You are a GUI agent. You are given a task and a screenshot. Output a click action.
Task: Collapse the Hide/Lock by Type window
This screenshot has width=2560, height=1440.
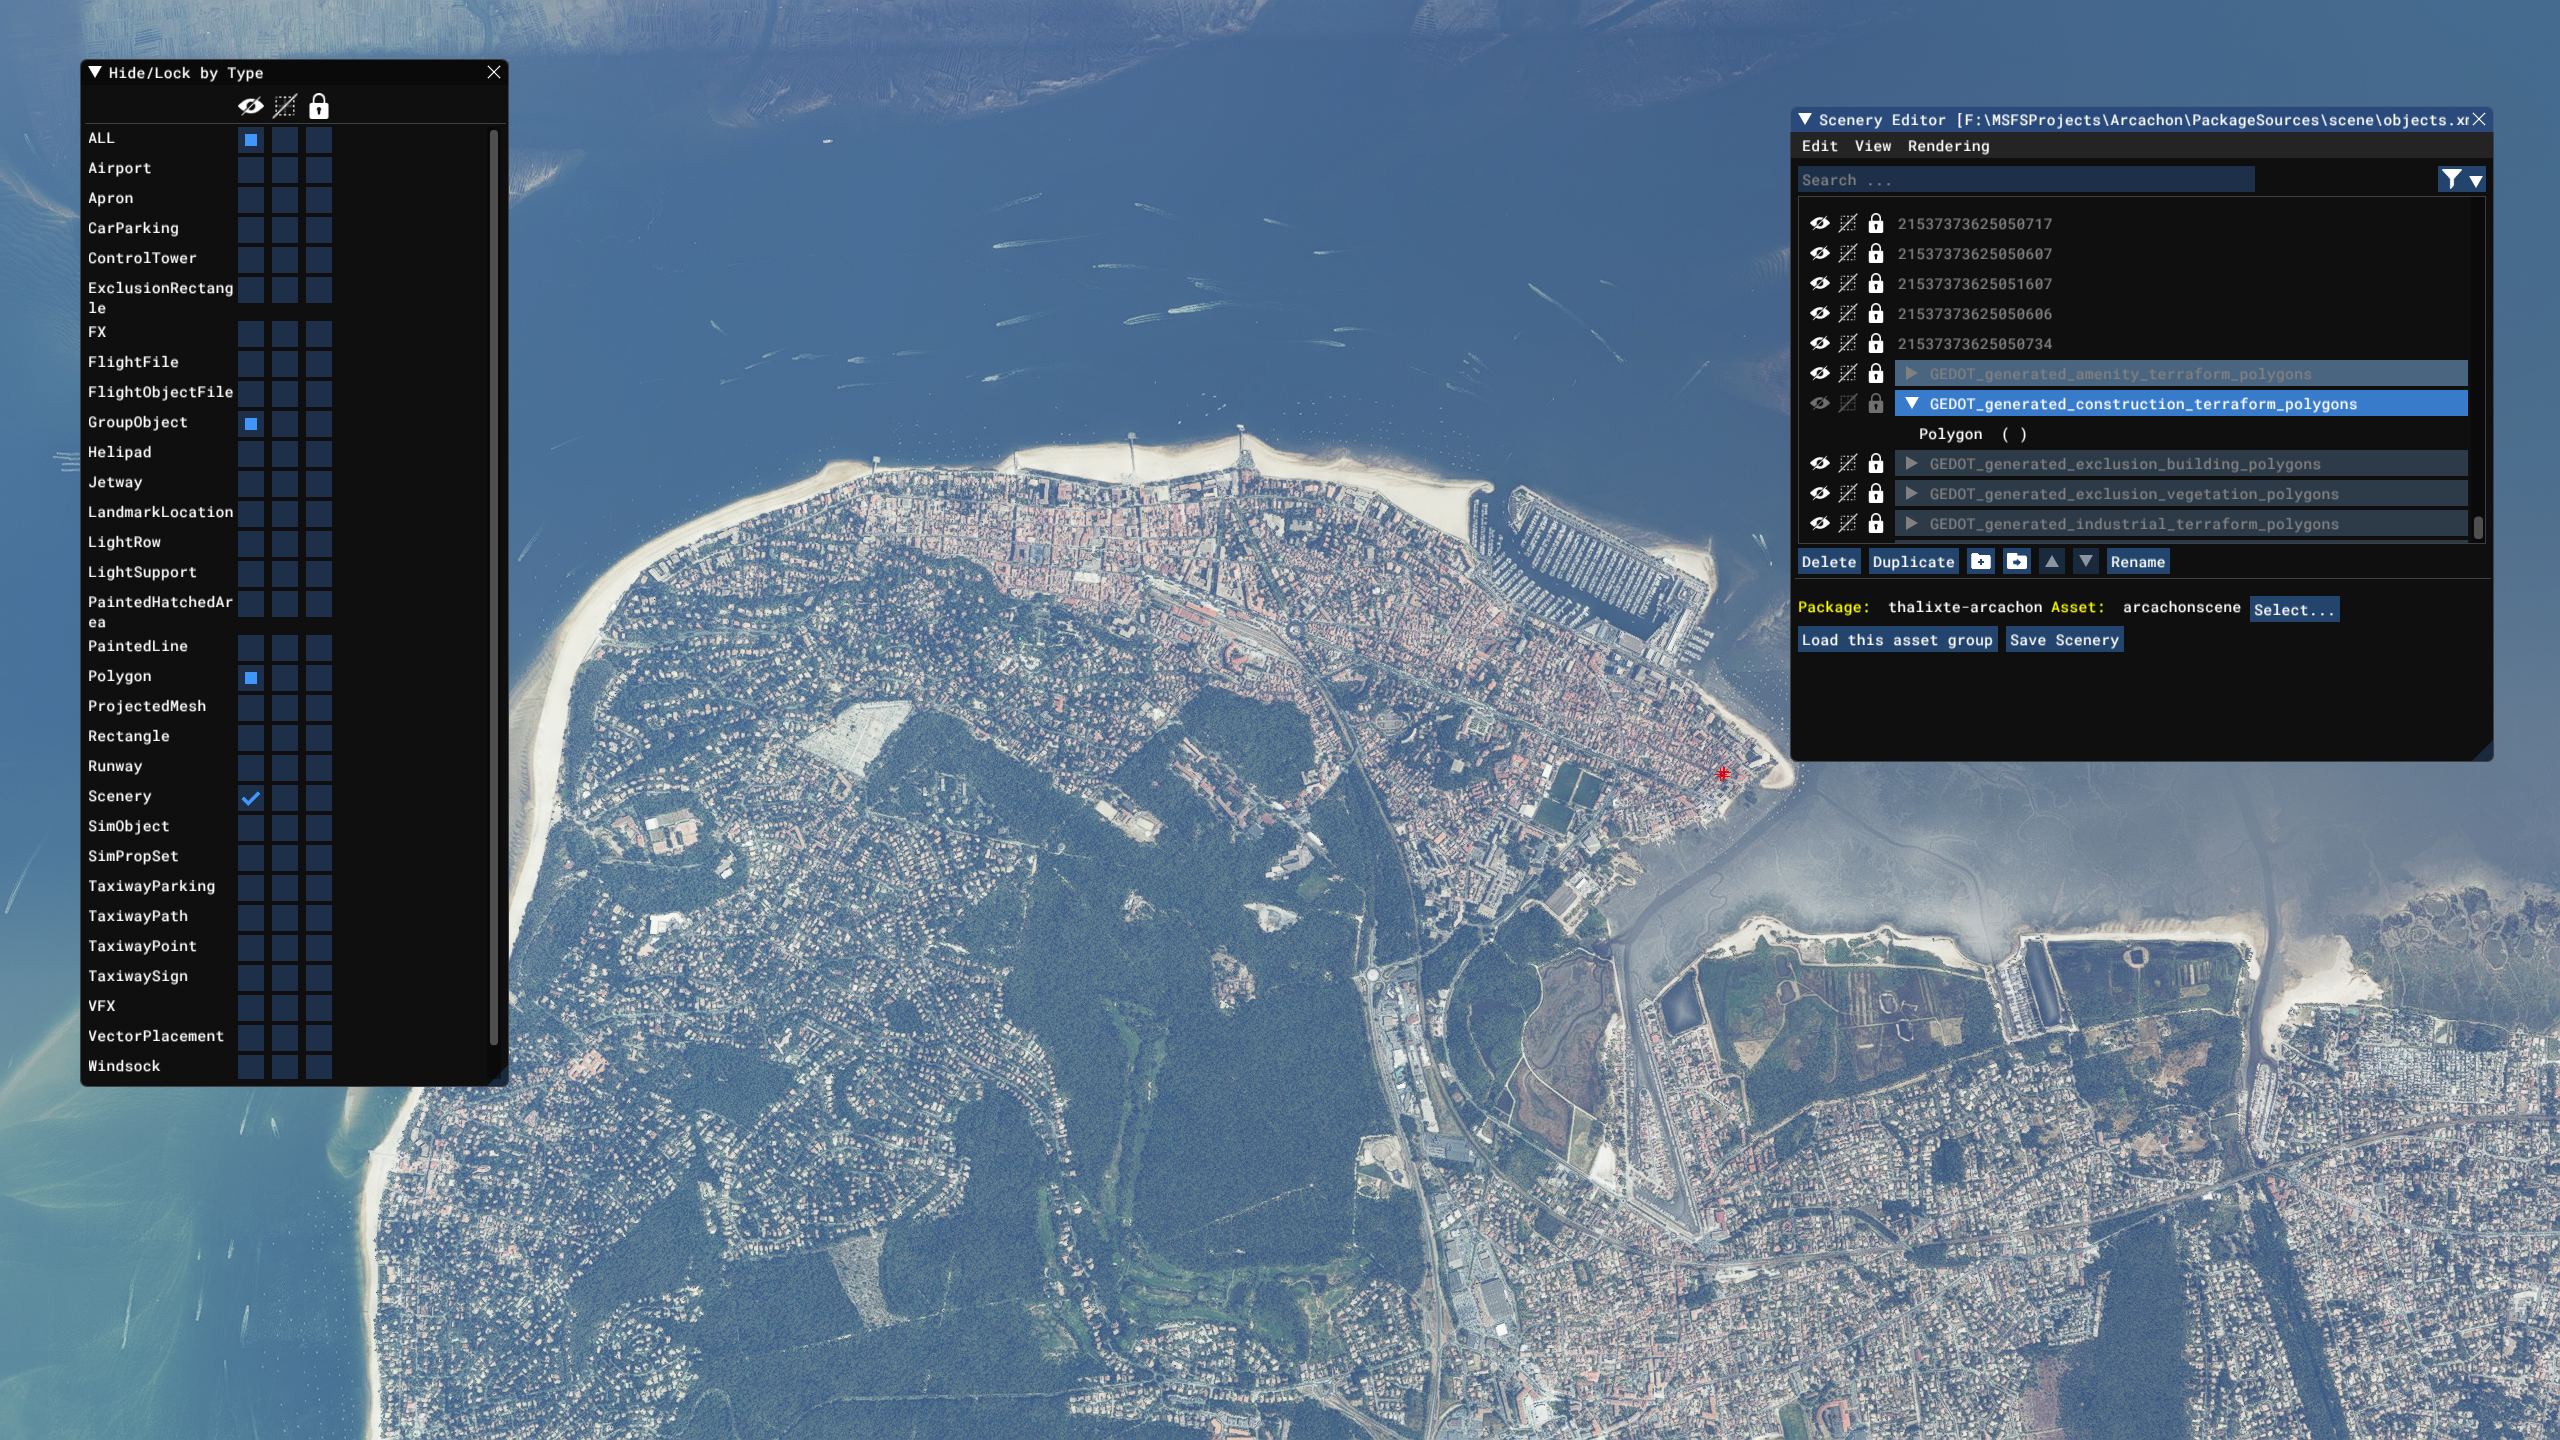(x=95, y=72)
